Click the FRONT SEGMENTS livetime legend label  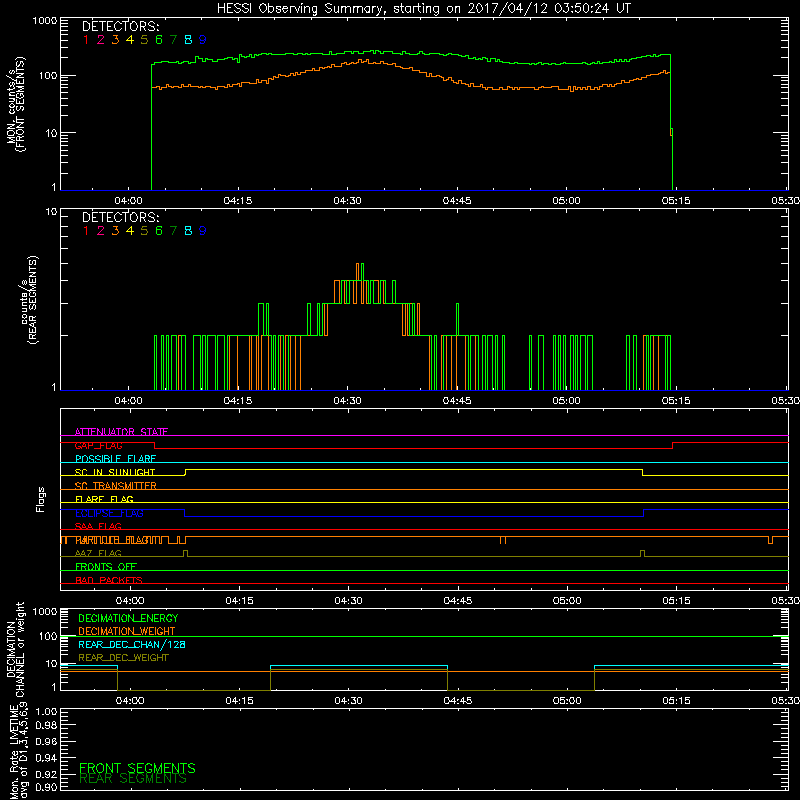click(137, 768)
